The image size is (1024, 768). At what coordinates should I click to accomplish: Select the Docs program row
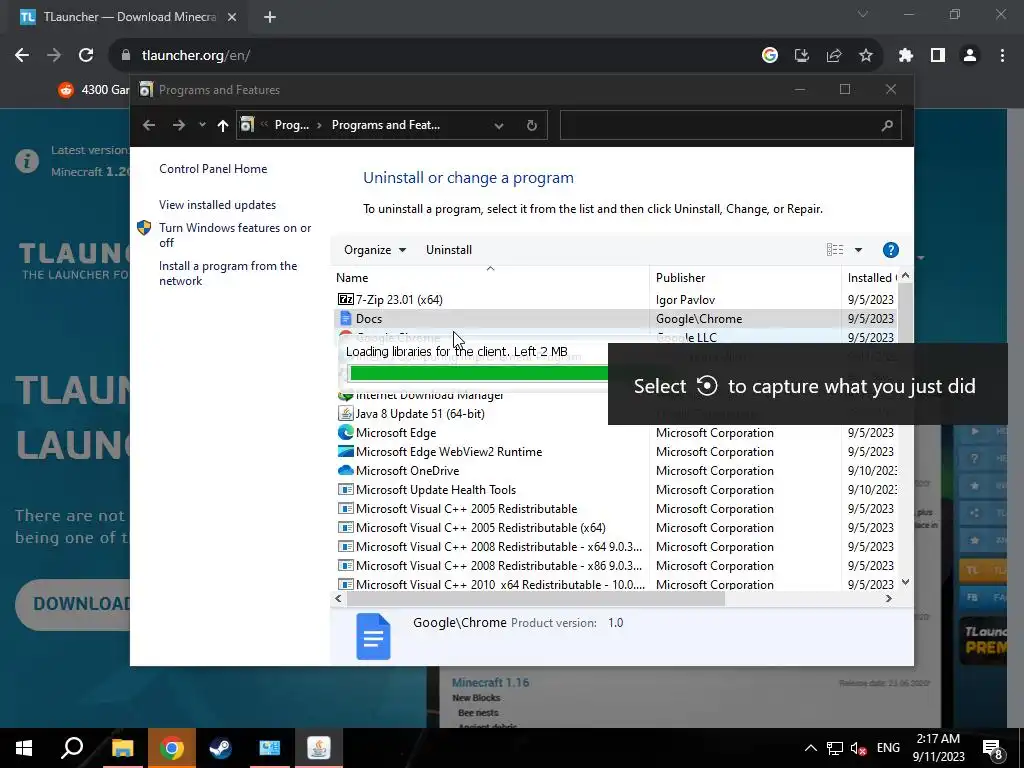tap(615, 319)
